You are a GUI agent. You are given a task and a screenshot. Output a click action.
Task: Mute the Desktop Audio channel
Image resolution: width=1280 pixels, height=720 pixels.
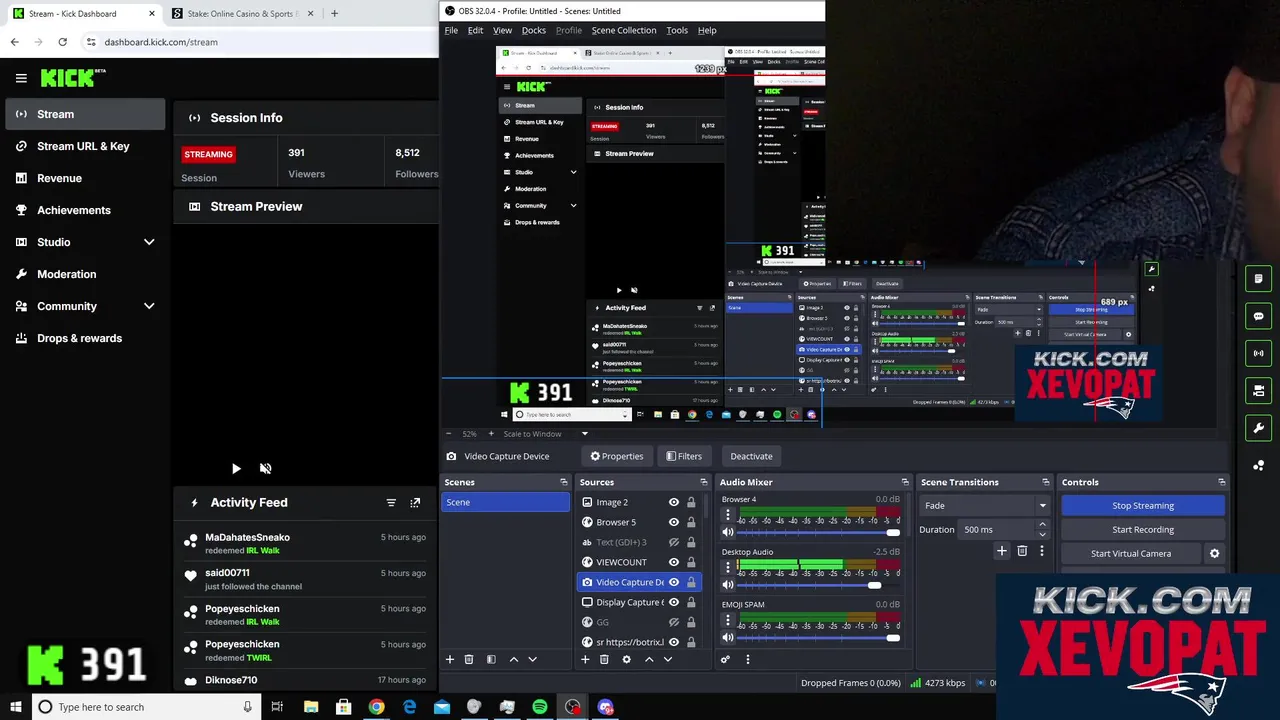pyautogui.click(x=728, y=584)
